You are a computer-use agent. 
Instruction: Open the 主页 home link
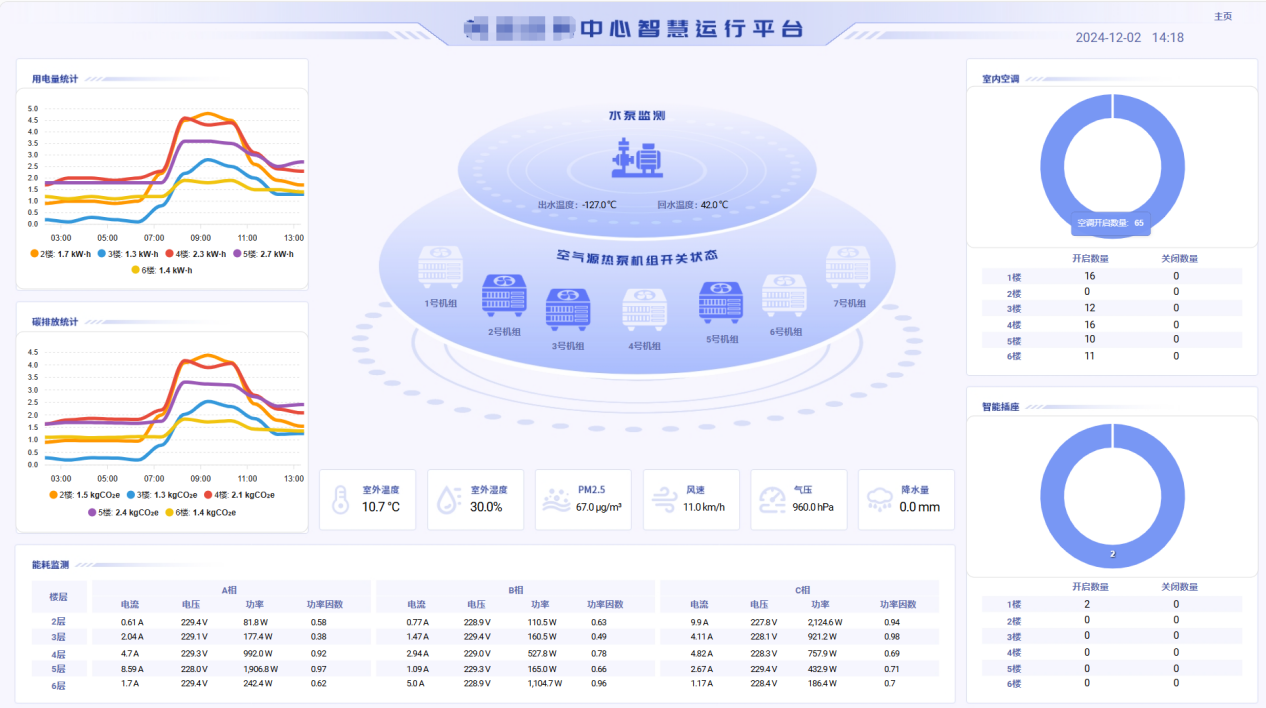(x=1222, y=16)
